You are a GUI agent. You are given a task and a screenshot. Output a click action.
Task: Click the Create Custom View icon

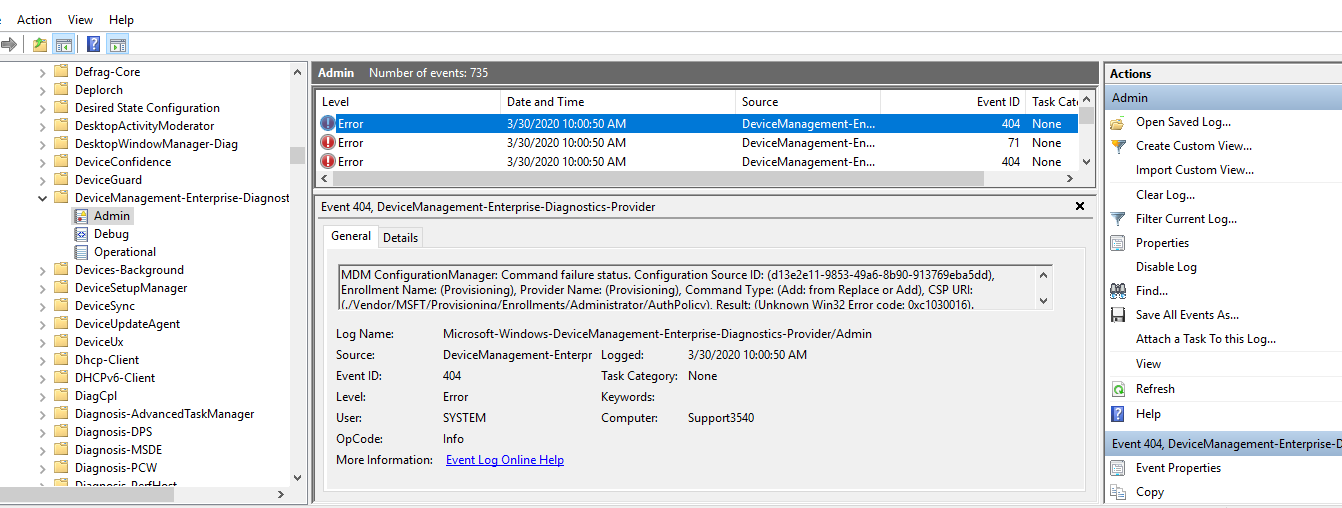1118,146
